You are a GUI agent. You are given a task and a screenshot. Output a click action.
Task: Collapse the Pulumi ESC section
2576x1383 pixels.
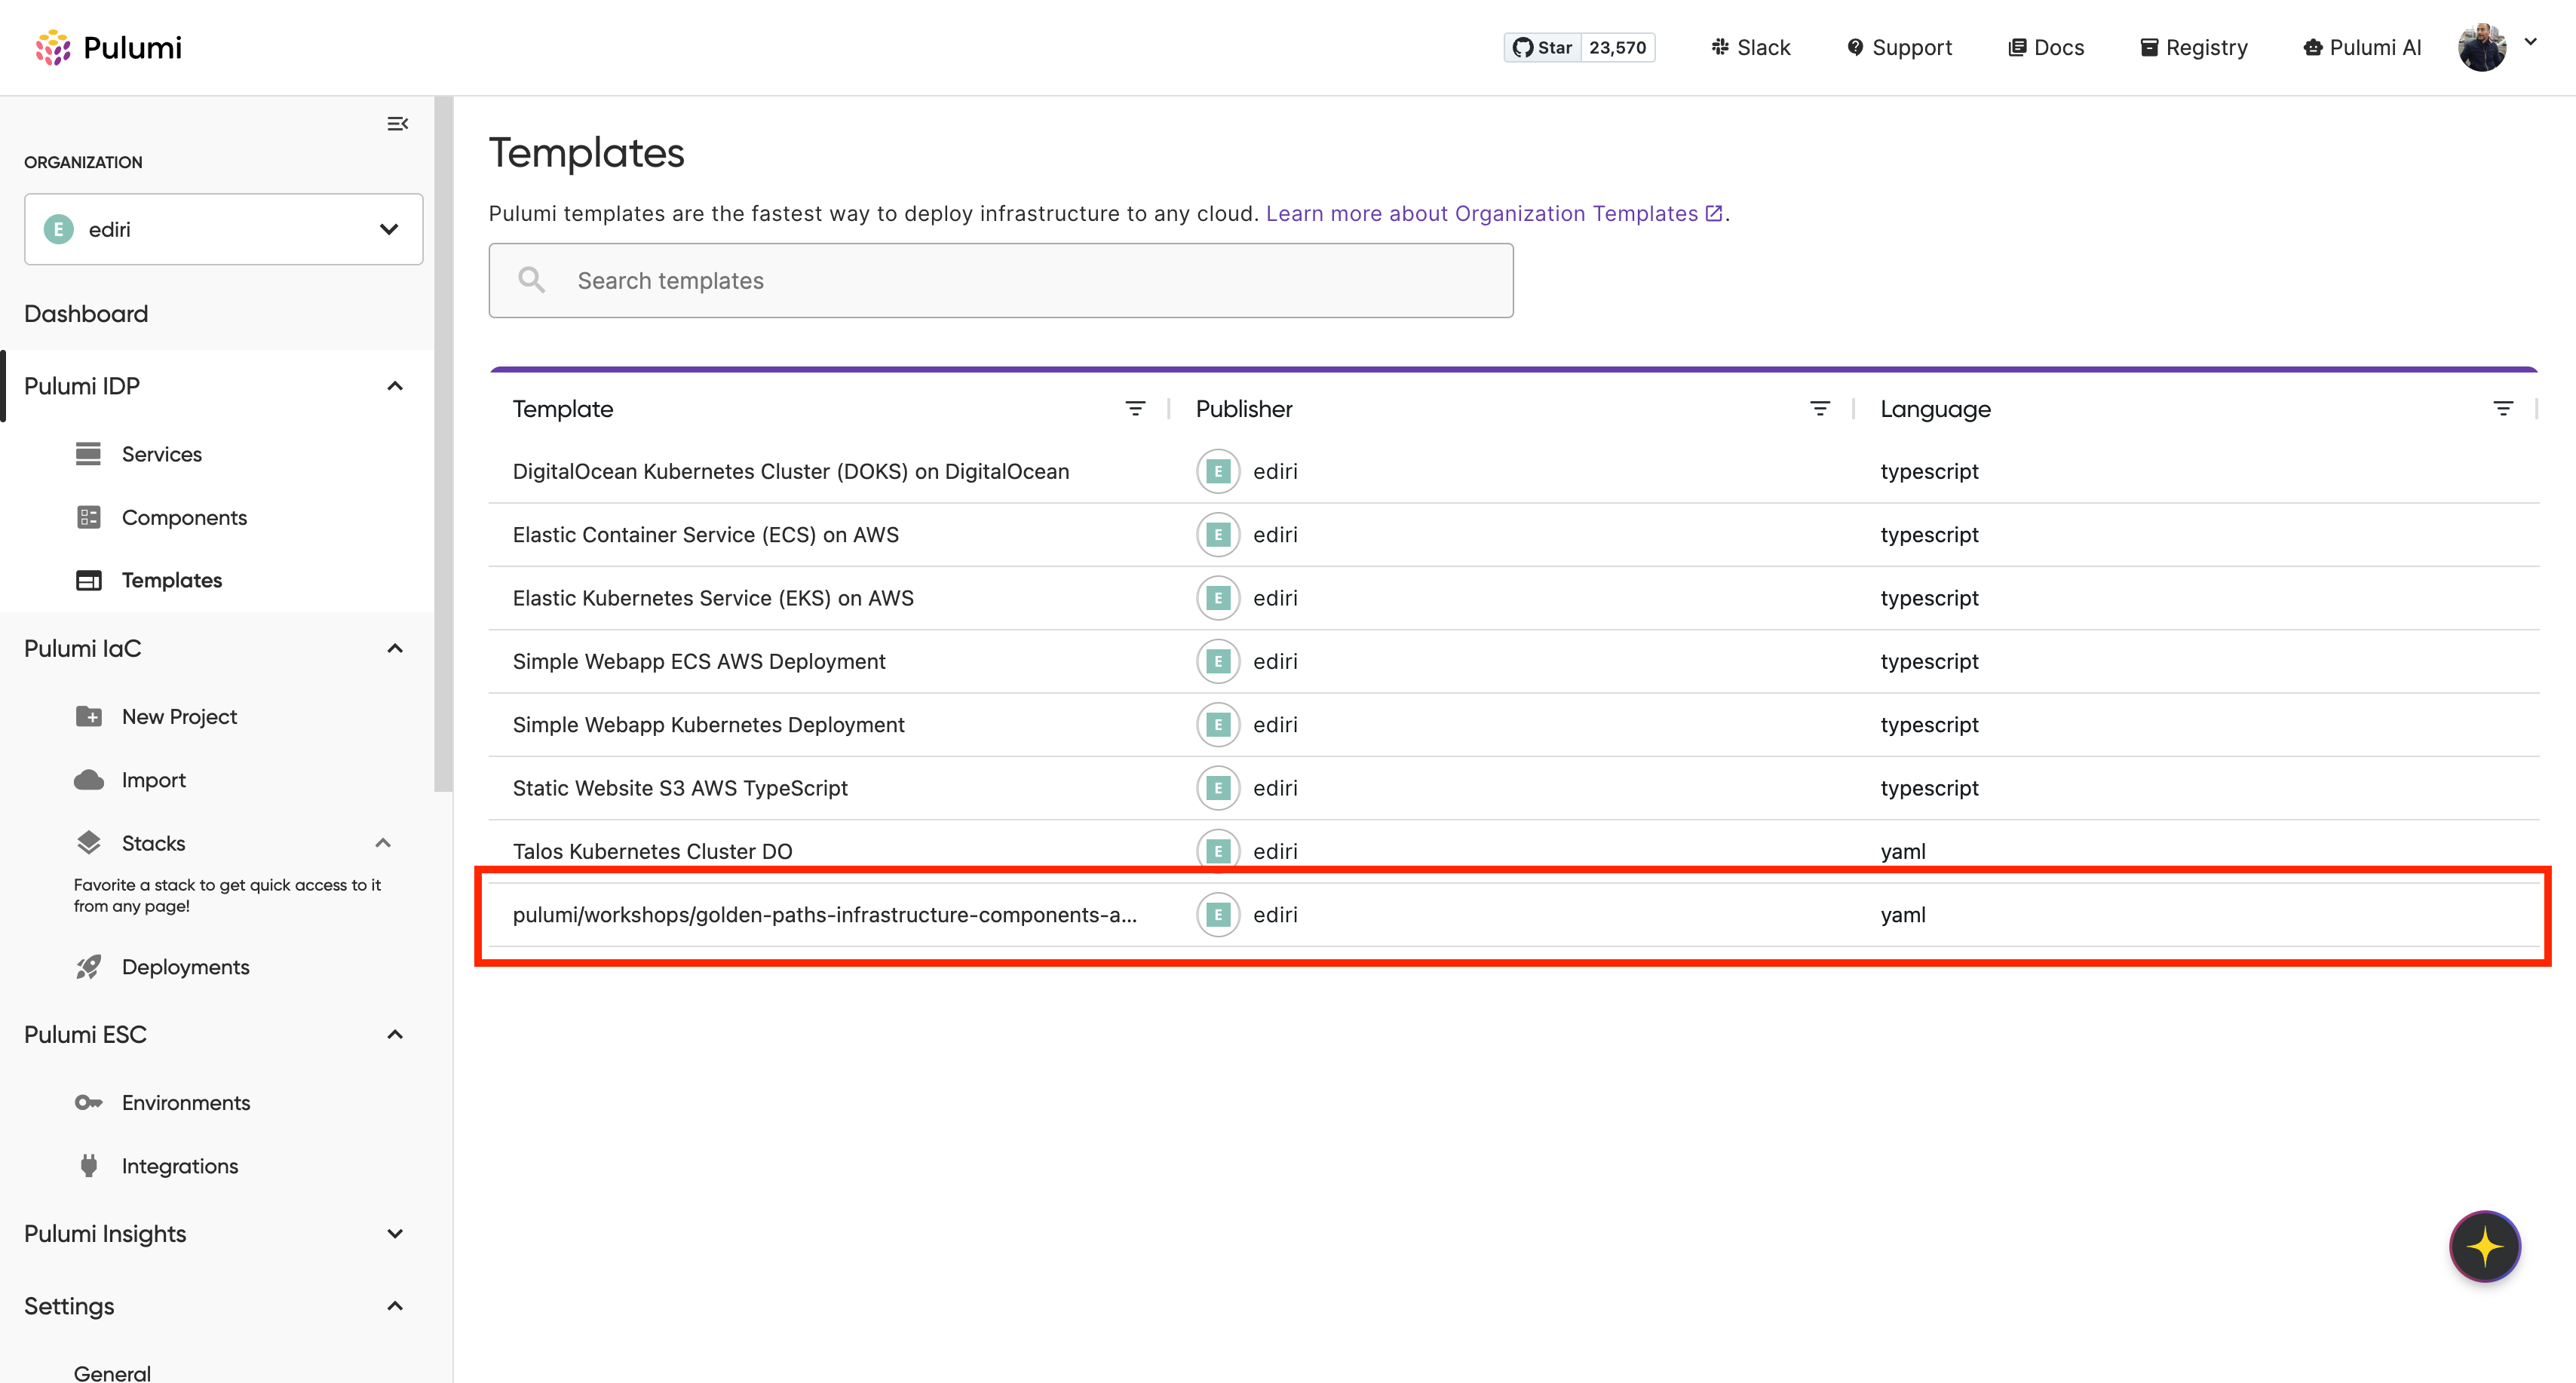click(x=395, y=1035)
